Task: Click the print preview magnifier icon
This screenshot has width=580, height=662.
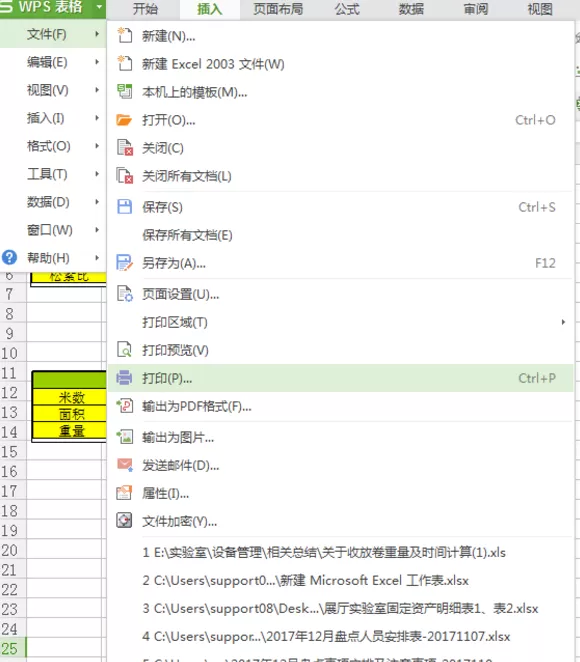Action: tap(124, 350)
